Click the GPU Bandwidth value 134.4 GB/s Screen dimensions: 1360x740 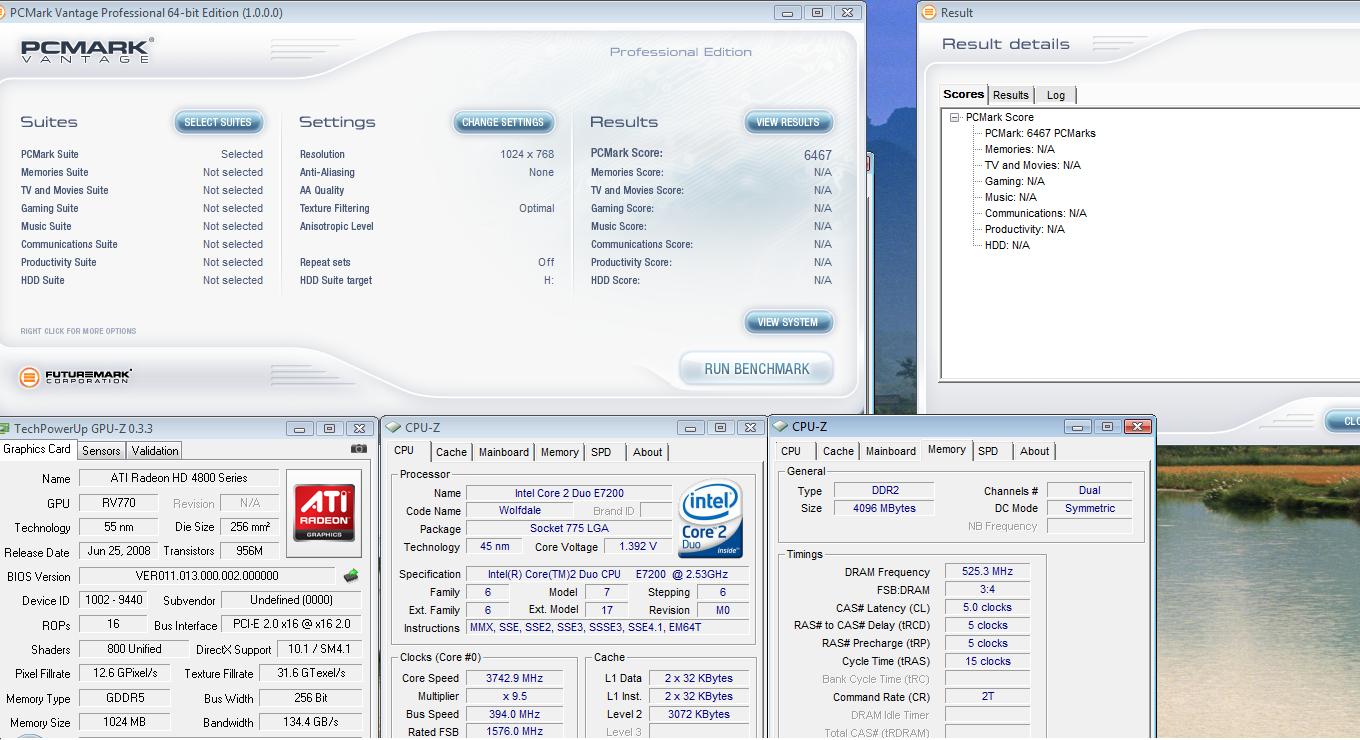tap(311, 722)
